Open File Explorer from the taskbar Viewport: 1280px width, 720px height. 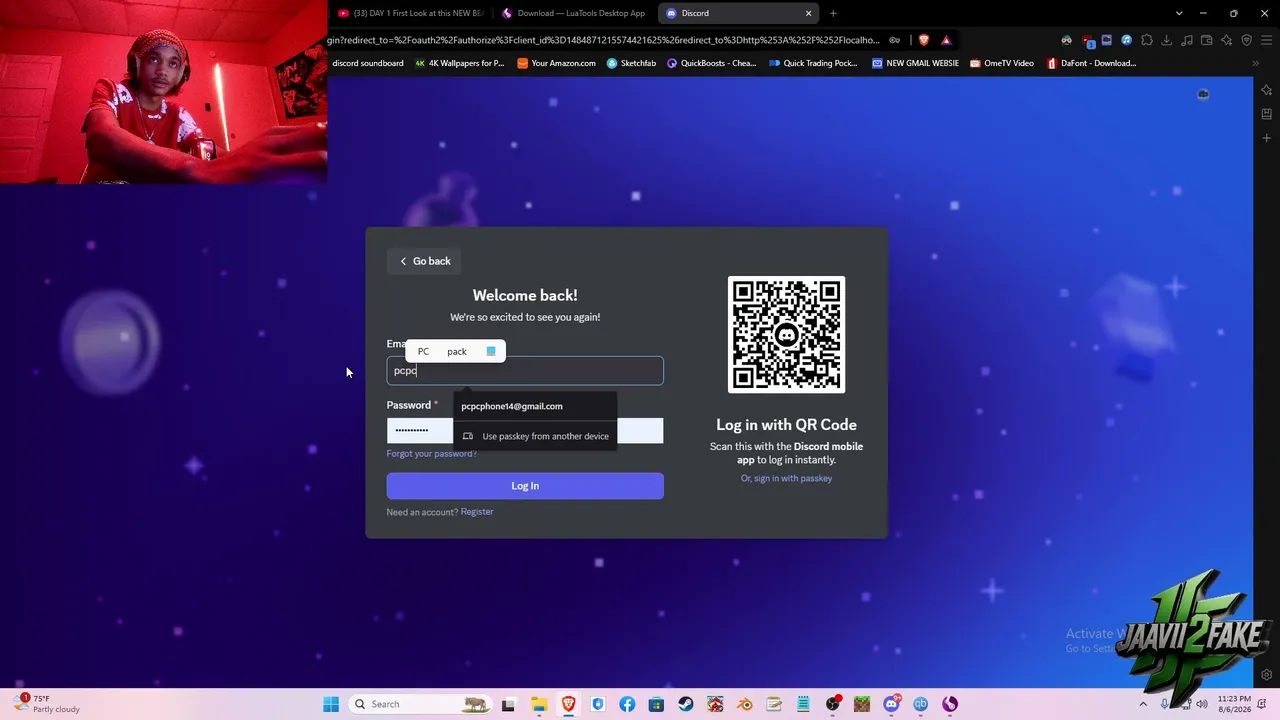tap(538, 704)
